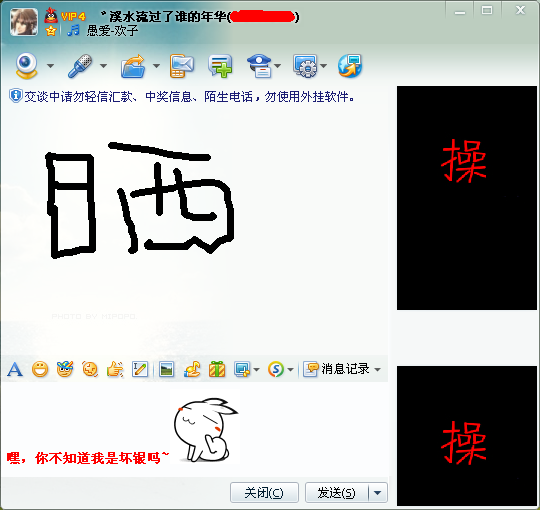Open font settings with the A icon
The height and width of the screenshot is (510, 540).
(x=15, y=370)
